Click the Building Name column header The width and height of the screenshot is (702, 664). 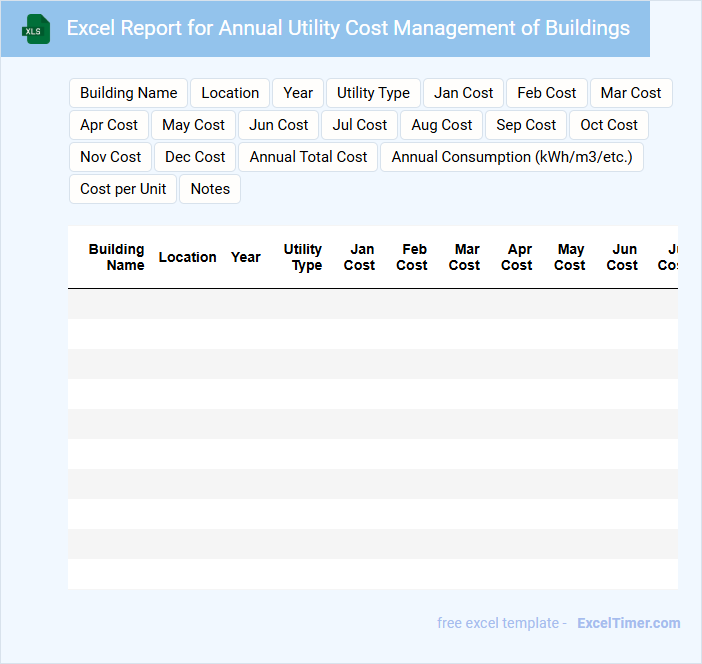pyautogui.click(x=116, y=257)
